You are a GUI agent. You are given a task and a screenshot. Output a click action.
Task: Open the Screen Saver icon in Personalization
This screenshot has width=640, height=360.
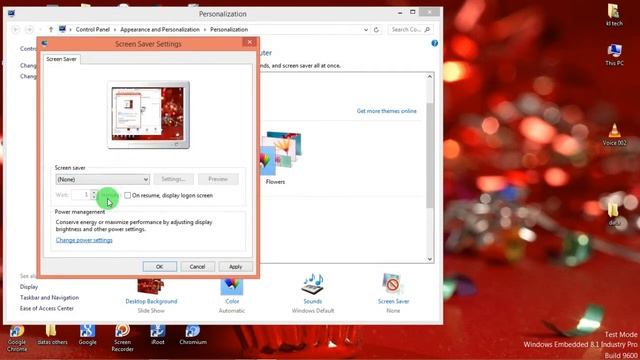(x=393, y=284)
